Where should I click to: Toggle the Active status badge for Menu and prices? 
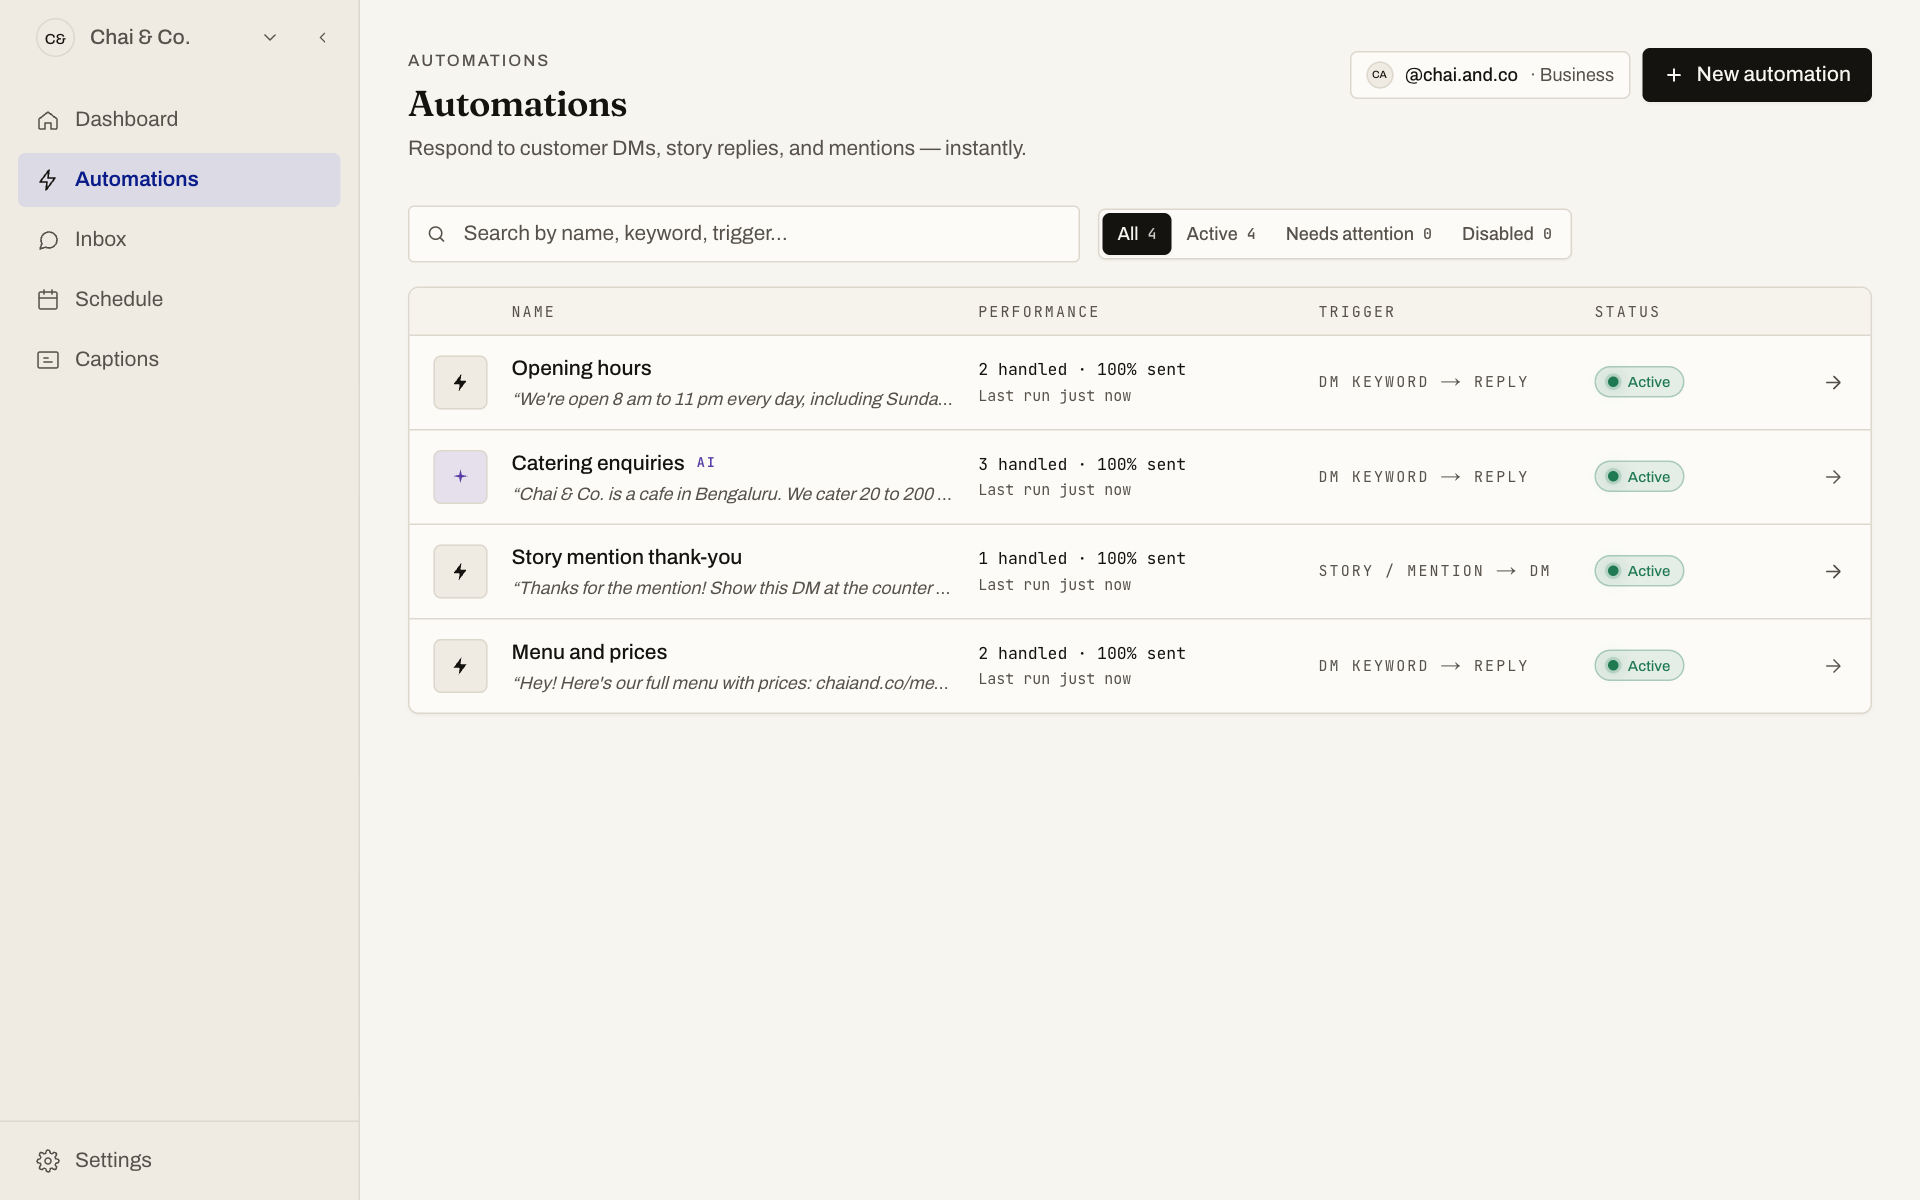(x=1639, y=666)
